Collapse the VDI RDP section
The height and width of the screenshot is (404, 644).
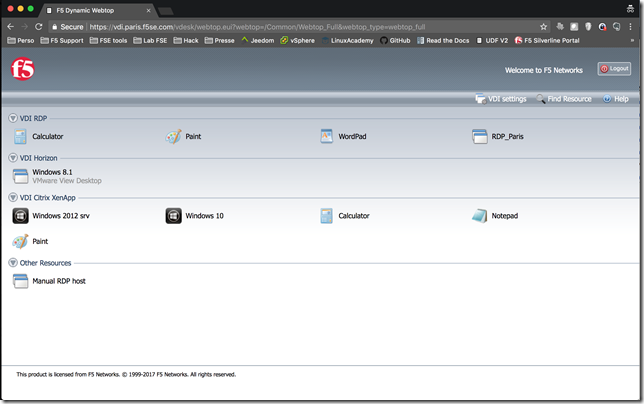click(x=13, y=118)
